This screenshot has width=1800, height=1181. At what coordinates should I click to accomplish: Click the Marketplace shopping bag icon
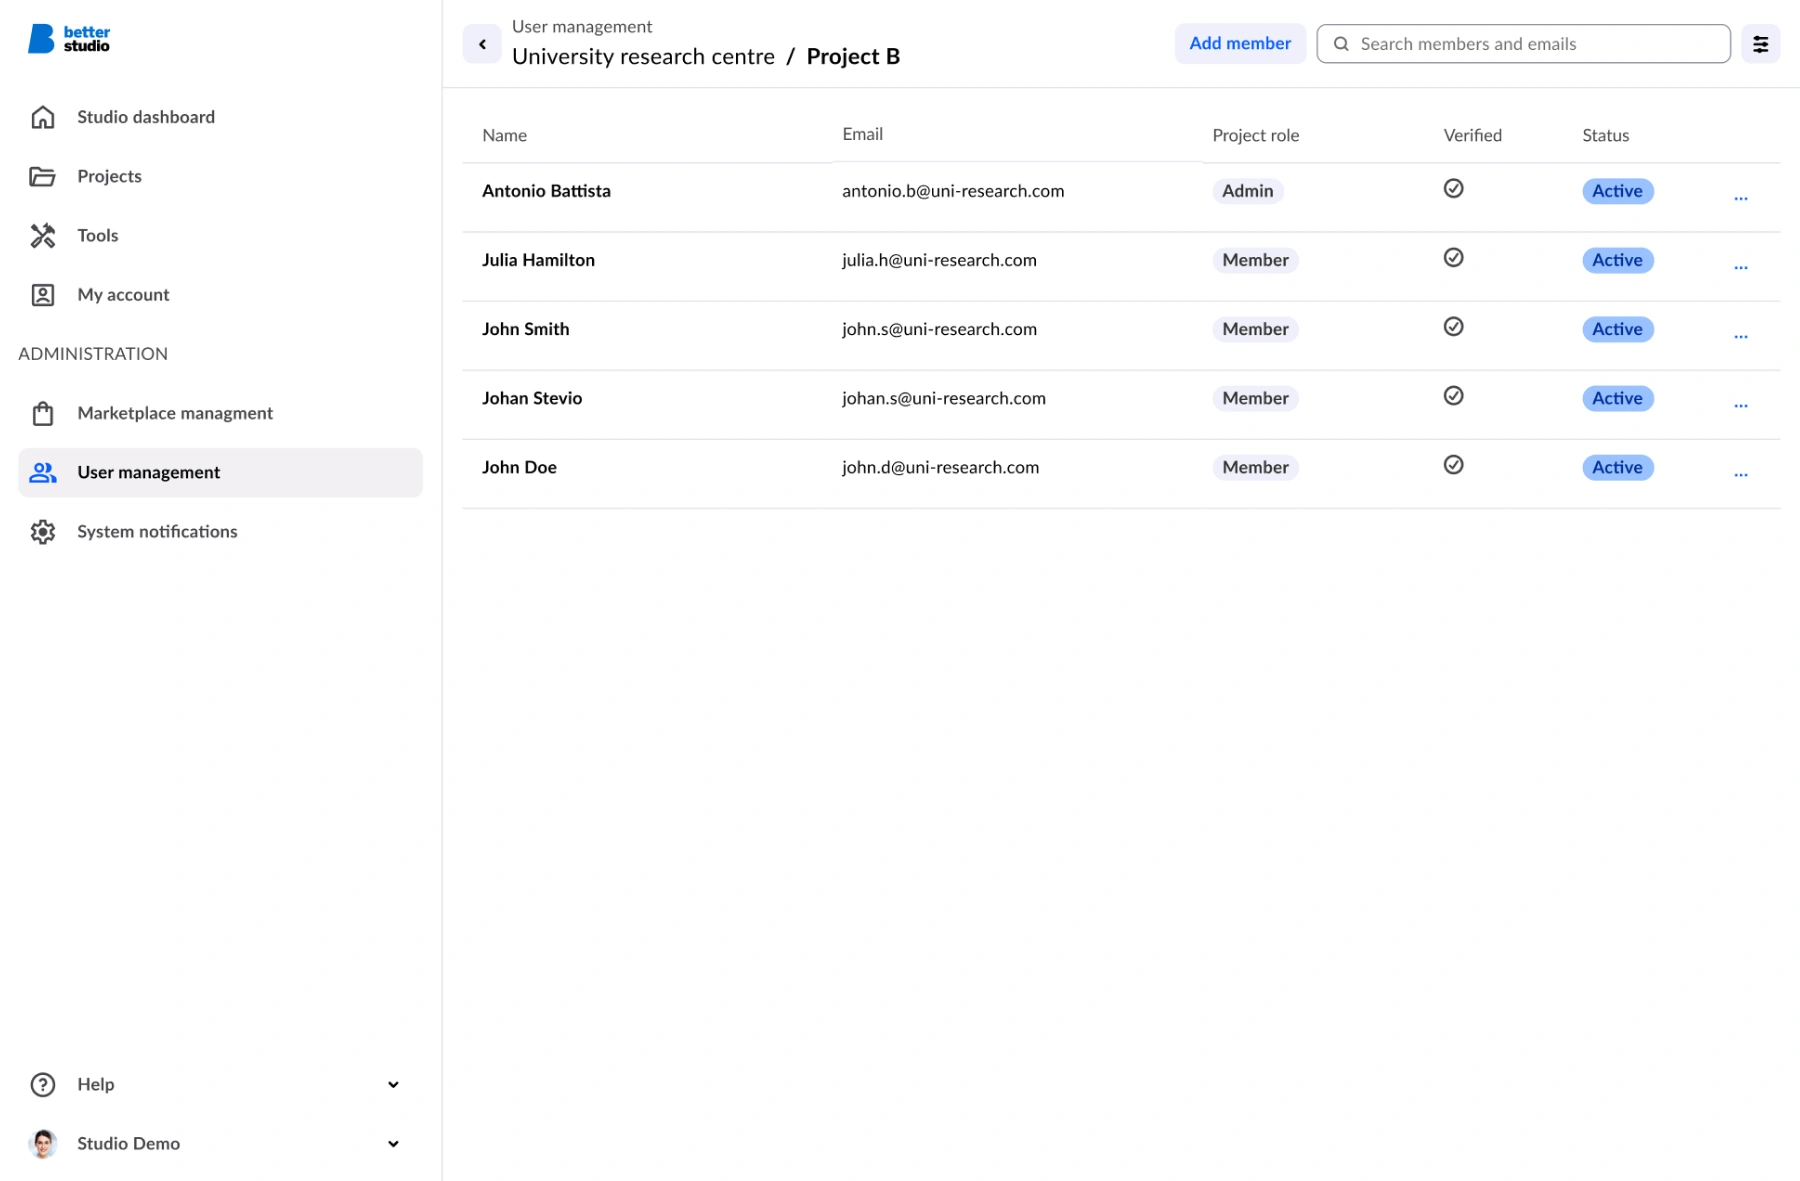[x=43, y=413]
